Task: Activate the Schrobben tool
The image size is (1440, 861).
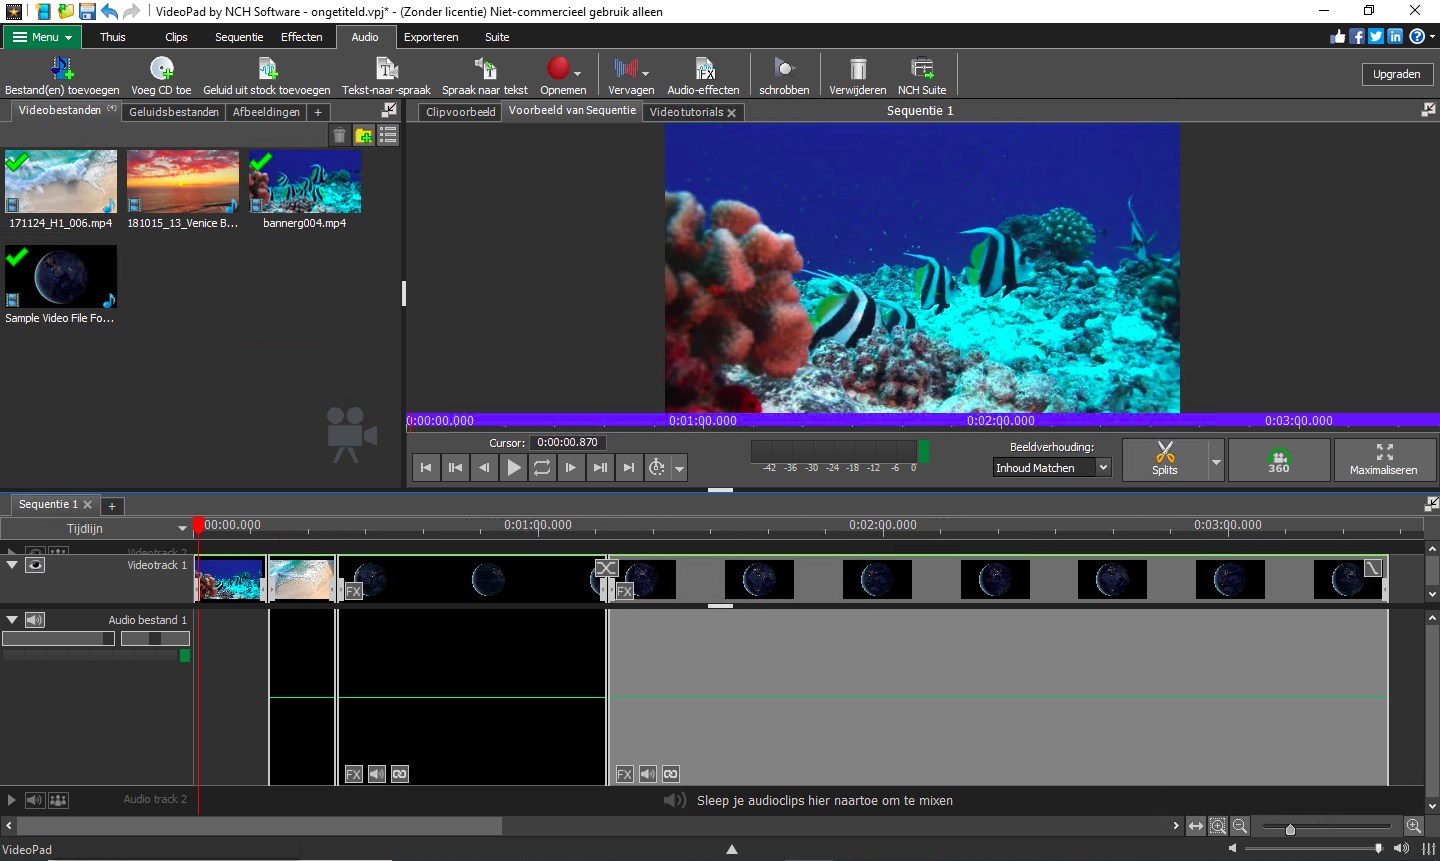Action: click(x=784, y=73)
